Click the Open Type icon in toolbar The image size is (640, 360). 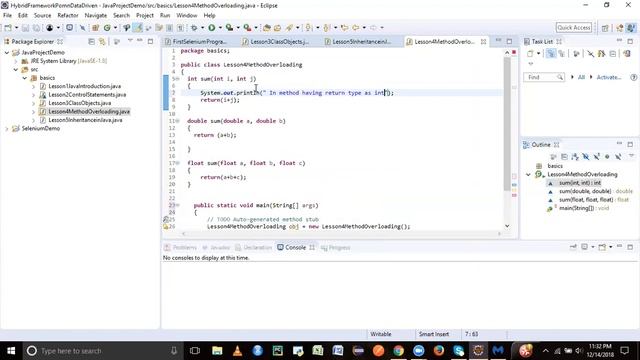pos(267,28)
